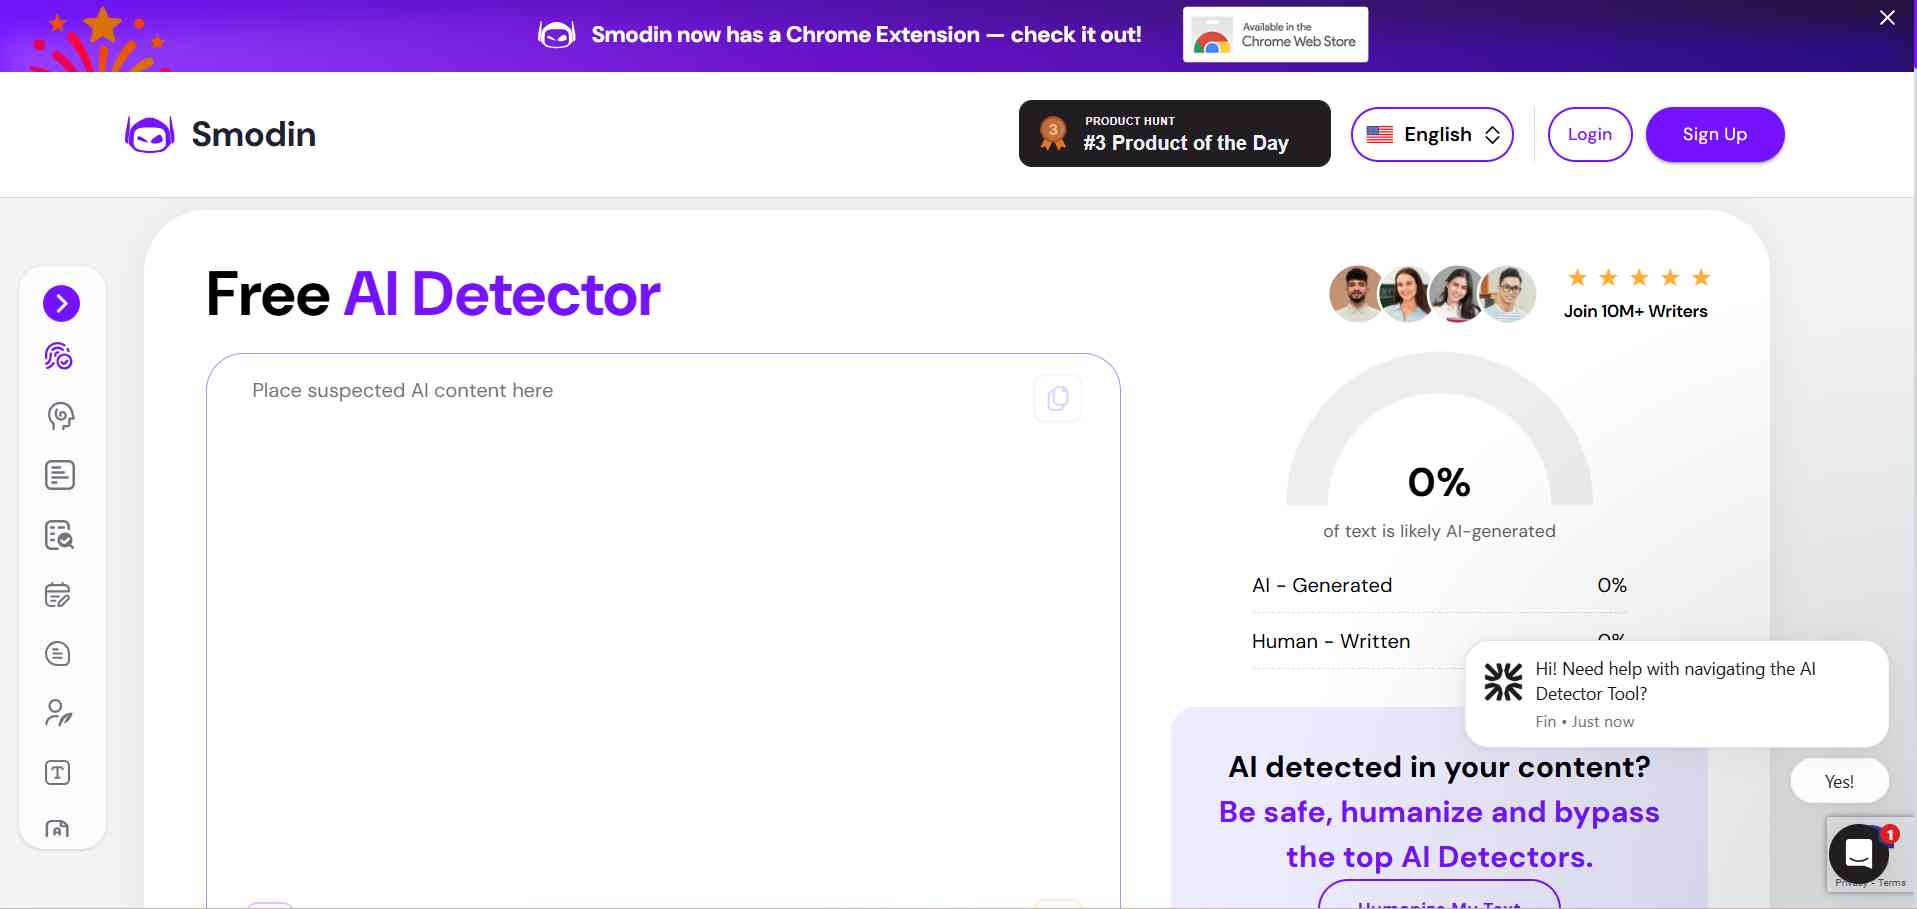Click the Chrome Web Store badge

coord(1275,35)
